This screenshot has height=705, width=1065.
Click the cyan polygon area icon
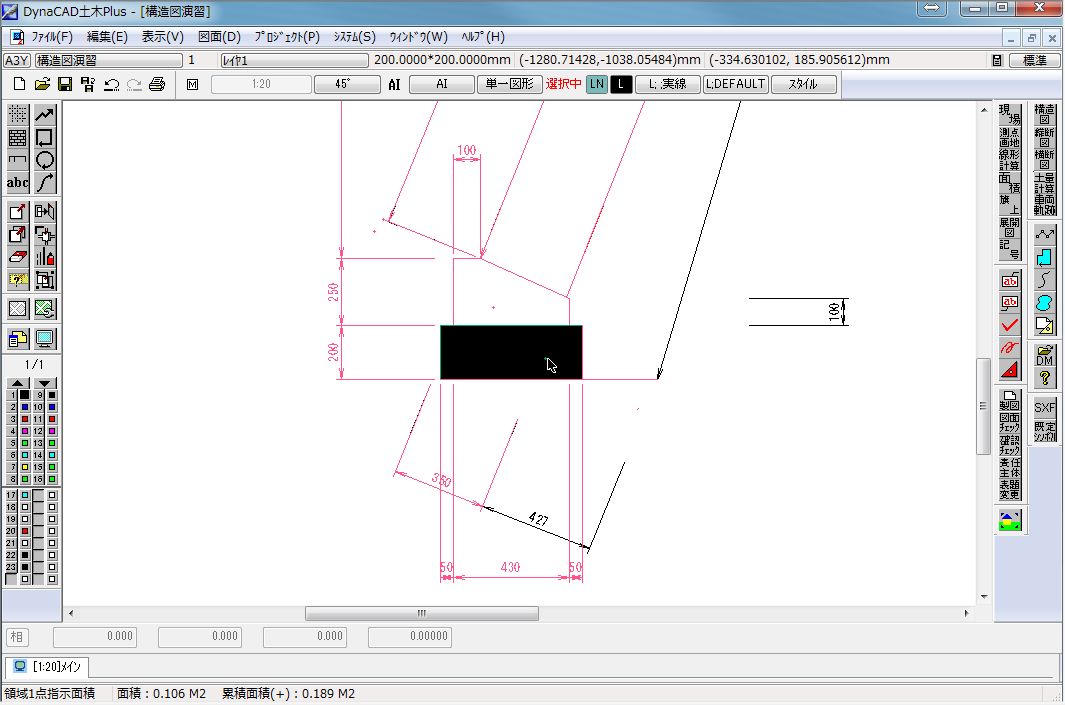(x=1045, y=257)
